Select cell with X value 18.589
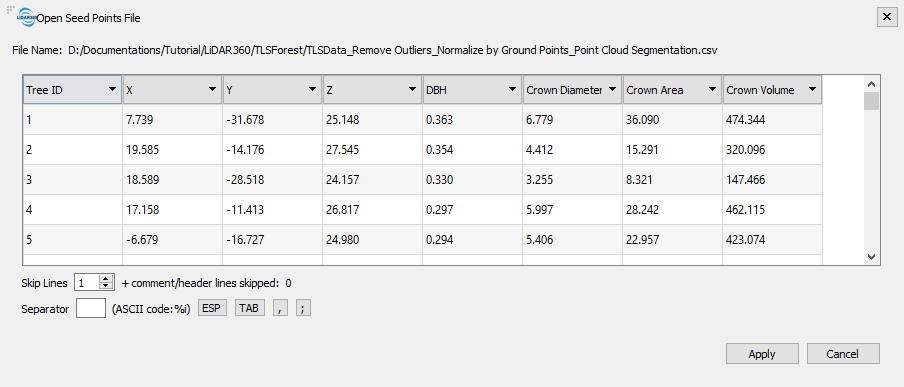The image size is (904, 387). tap(172, 179)
